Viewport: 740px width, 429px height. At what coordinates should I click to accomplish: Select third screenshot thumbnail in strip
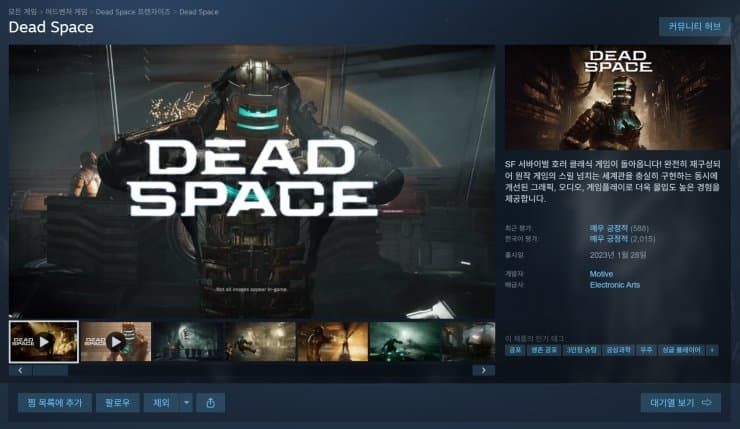[x=188, y=342]
